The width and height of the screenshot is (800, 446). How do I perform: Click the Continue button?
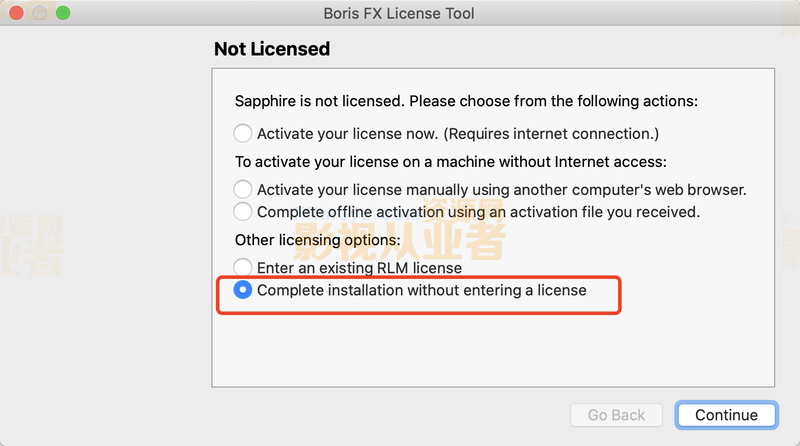click(x=727, y=415)
